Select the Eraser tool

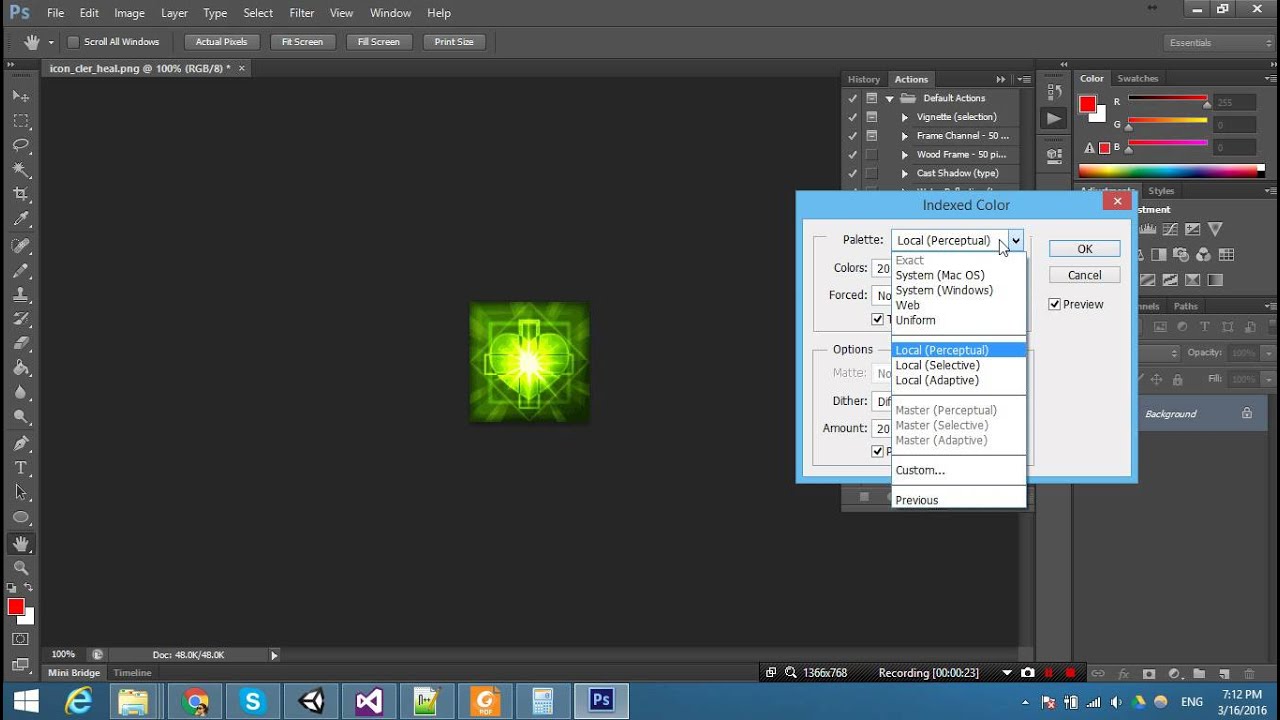[20, 344]
